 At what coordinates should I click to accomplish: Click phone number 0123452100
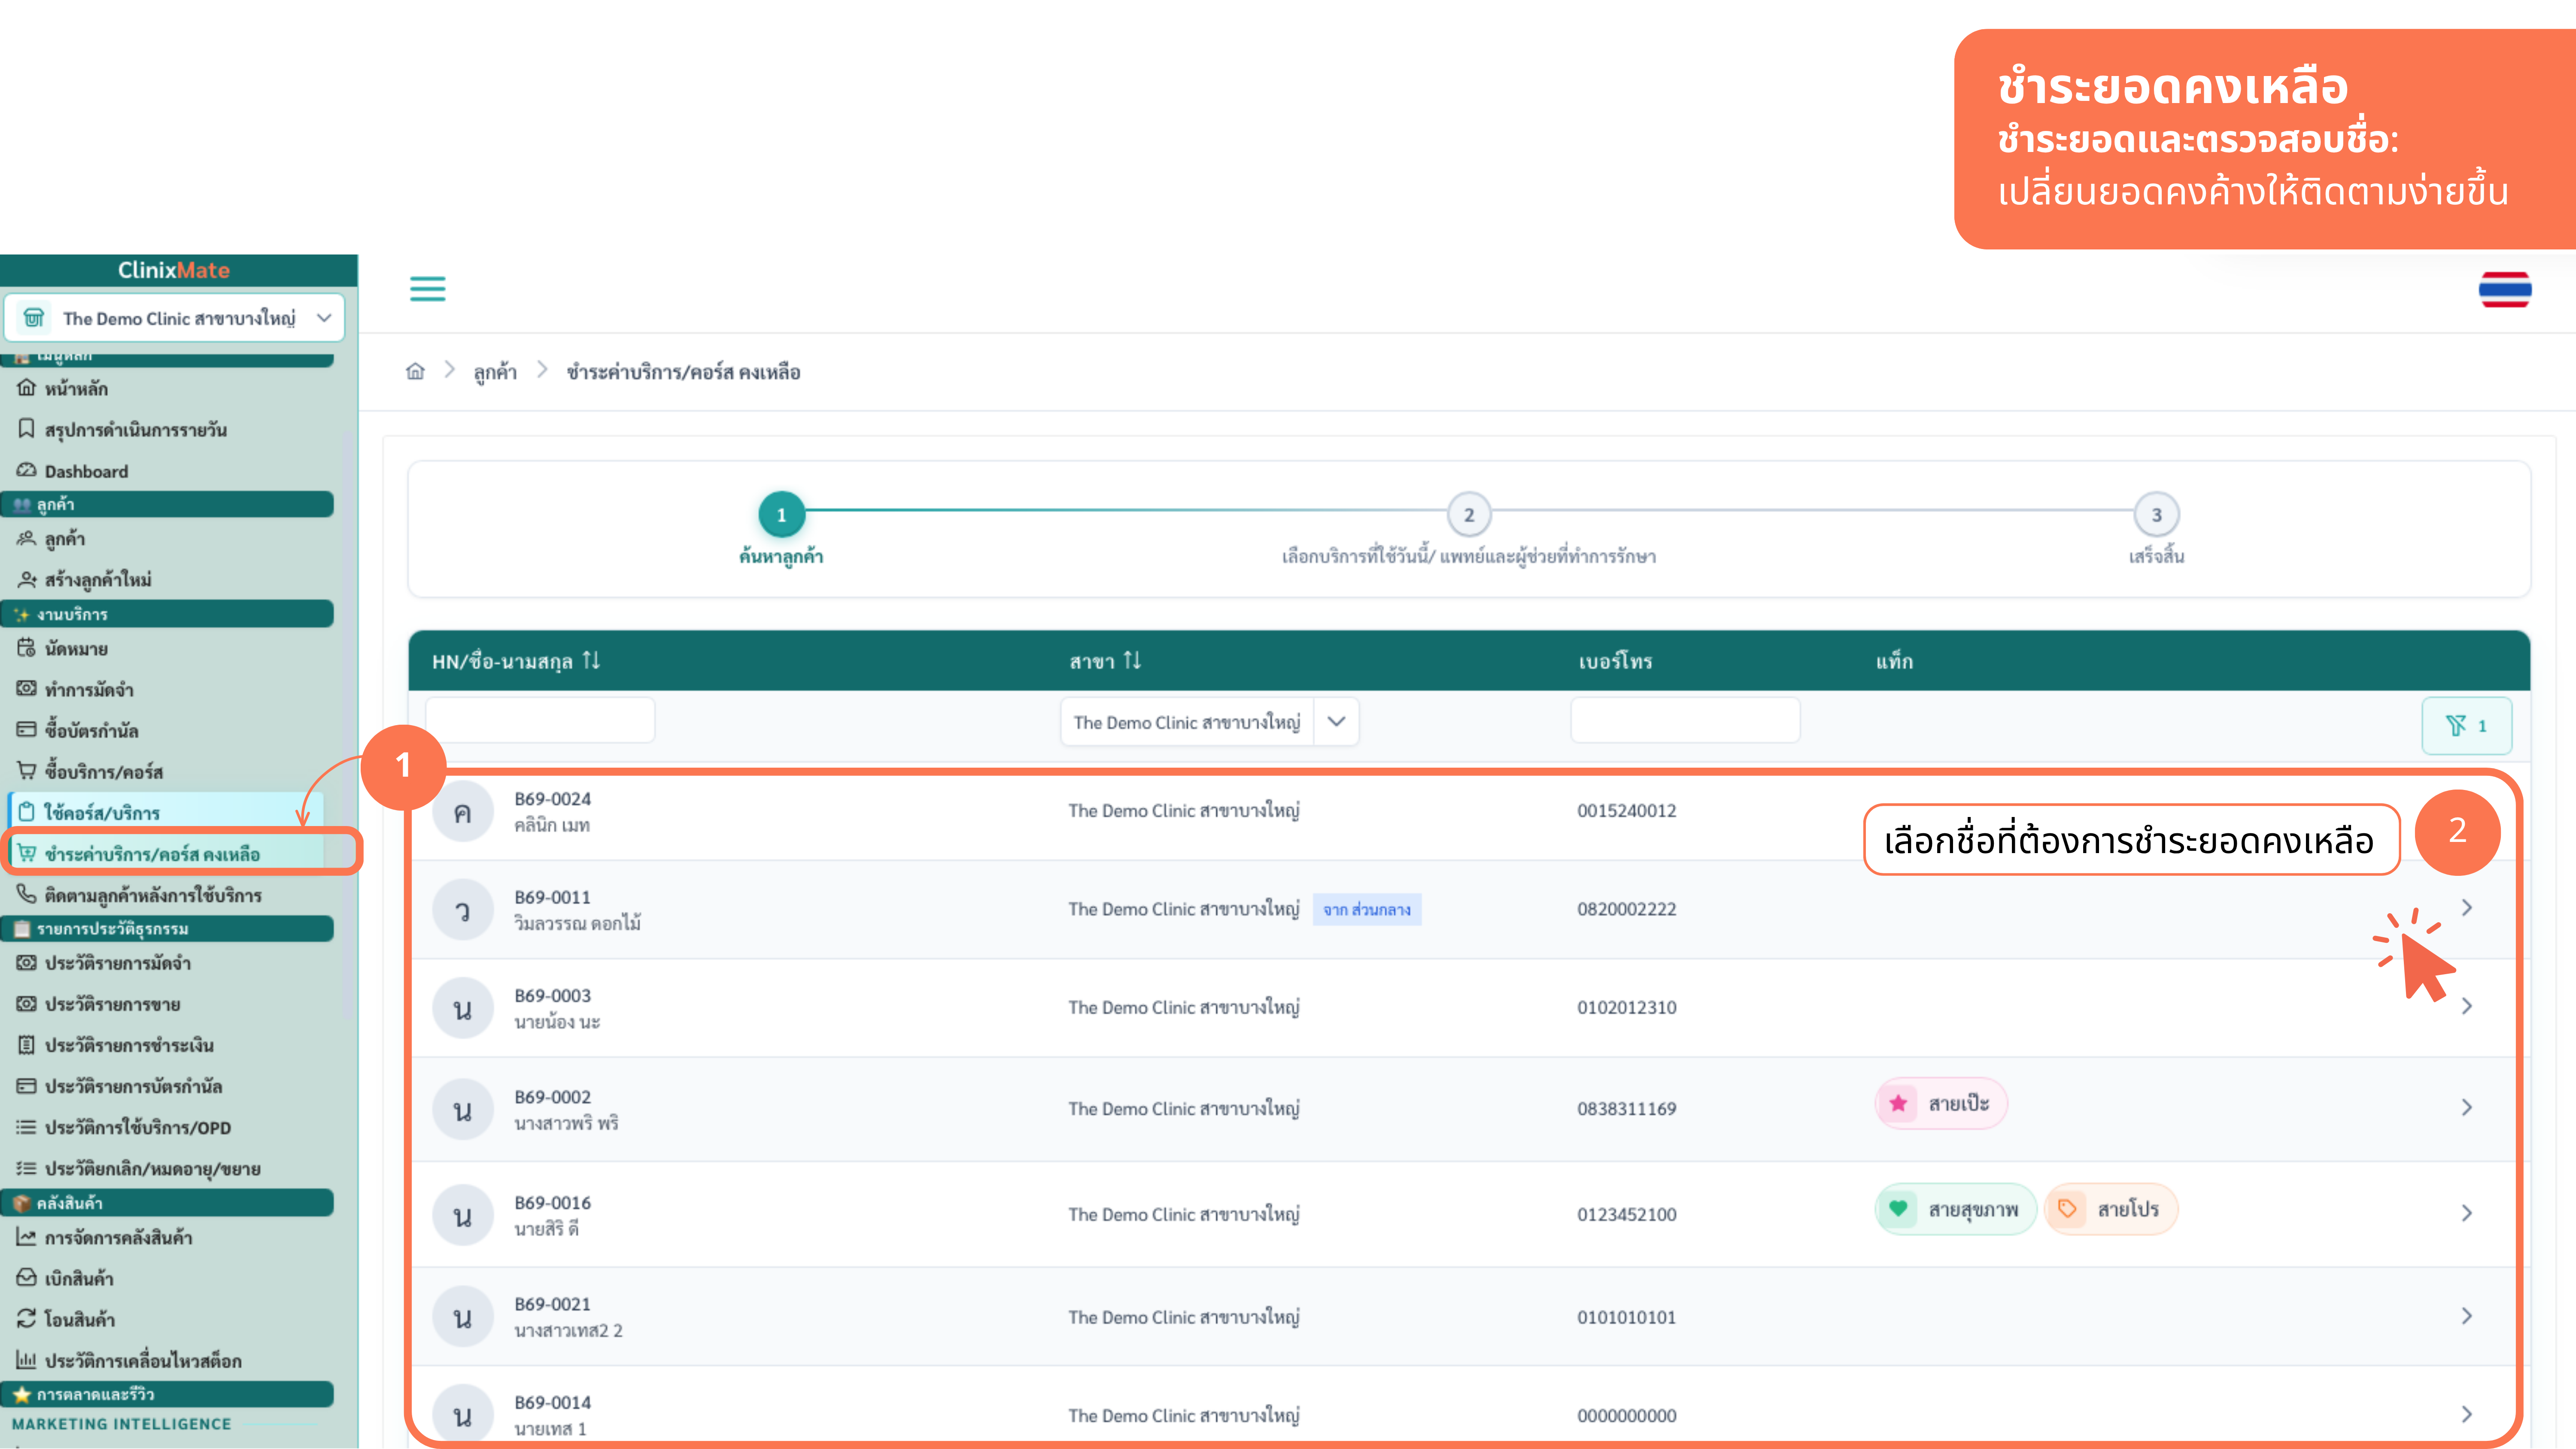pyautogui.click(x=1627, y=1214)
